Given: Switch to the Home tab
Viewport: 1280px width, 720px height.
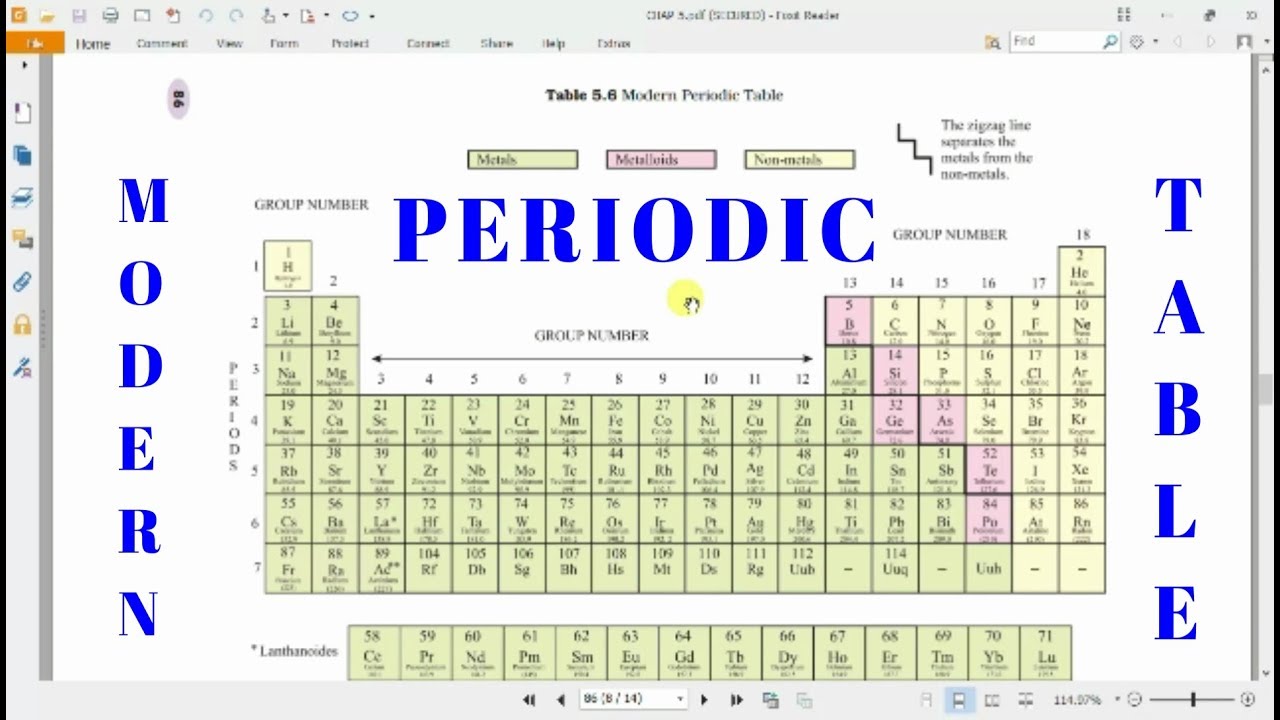Looking at the screenshot, I should click(93, 44).
